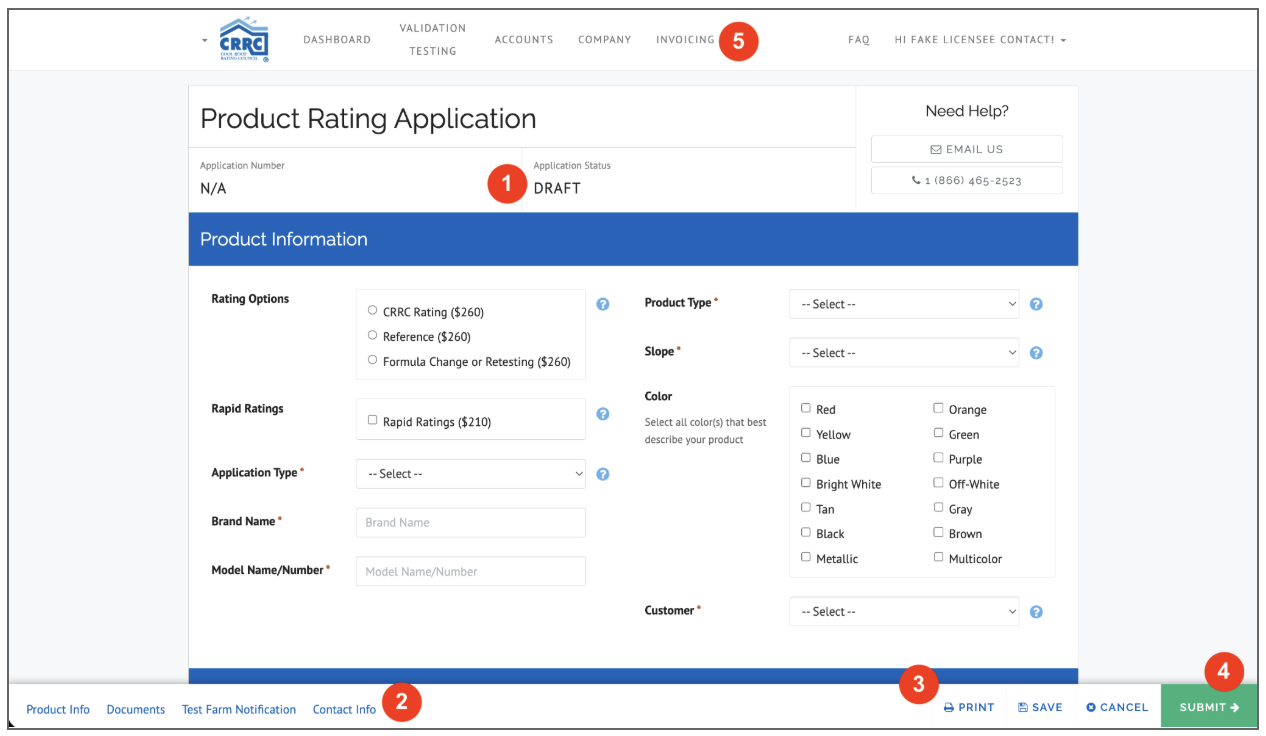Viewport: 1266px width, 736px height.
Task: Check the Gray color box
Action: [938, 508]
